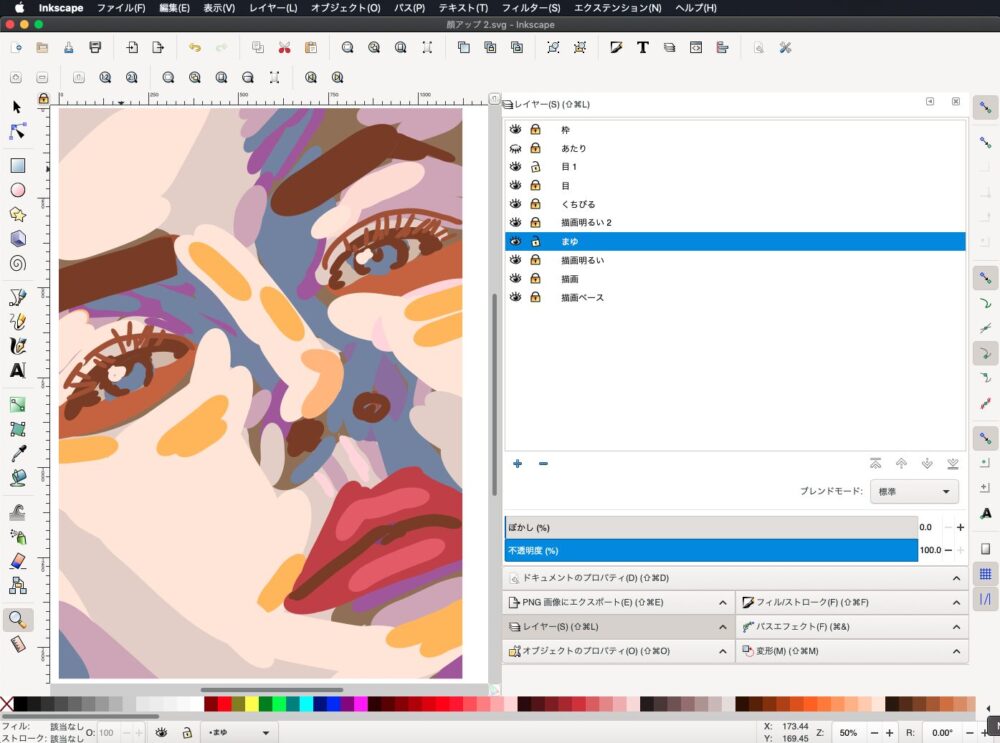Select the Rectangle tool
Viewport: 1000px width, 743px height.
17,166
